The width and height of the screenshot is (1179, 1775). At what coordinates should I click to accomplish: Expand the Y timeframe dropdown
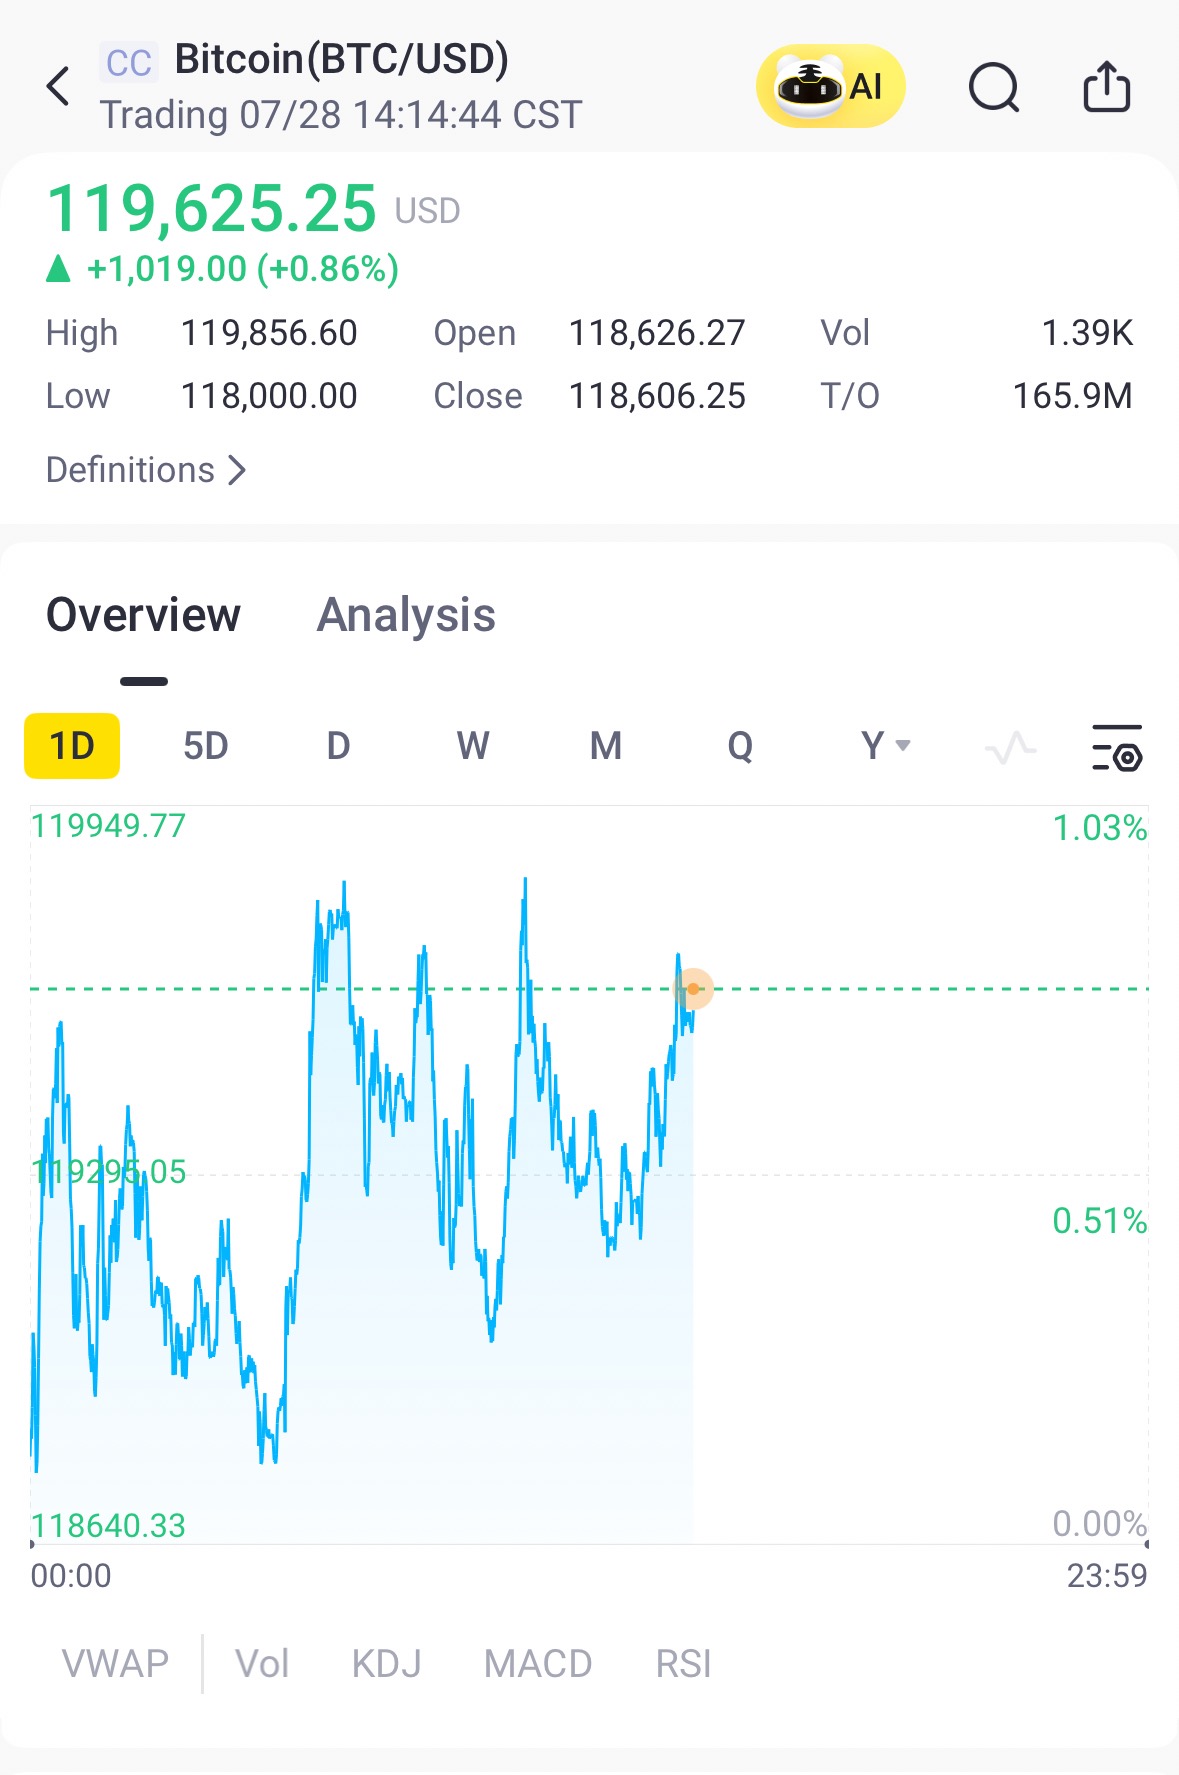[885, 746]
